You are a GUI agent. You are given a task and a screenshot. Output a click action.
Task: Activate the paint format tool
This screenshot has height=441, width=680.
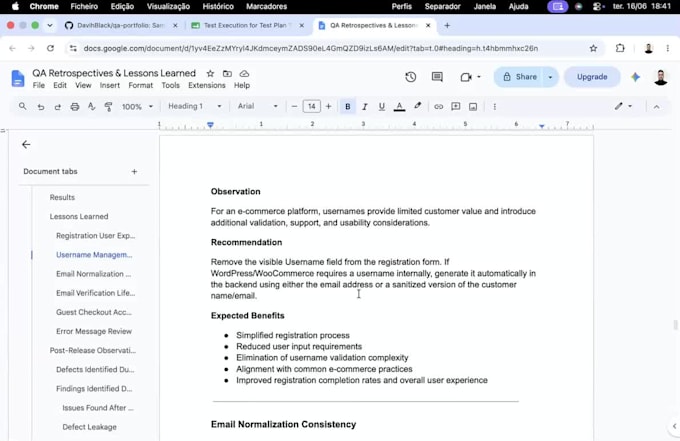tap(108, 107)
